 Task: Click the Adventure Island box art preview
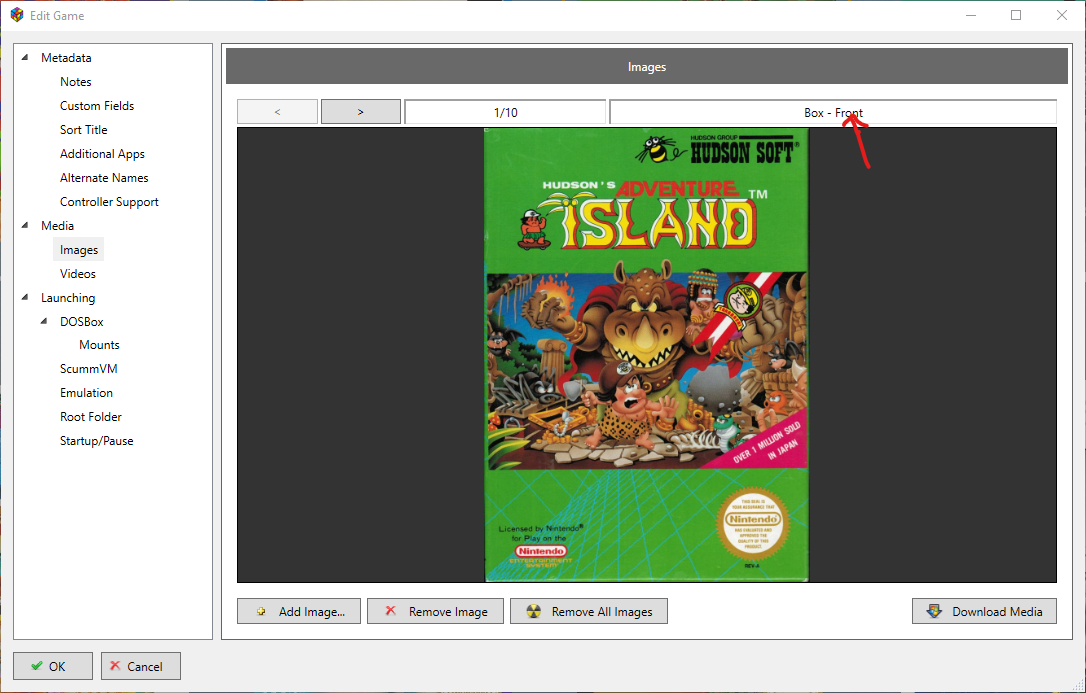[x=647, y=355]
